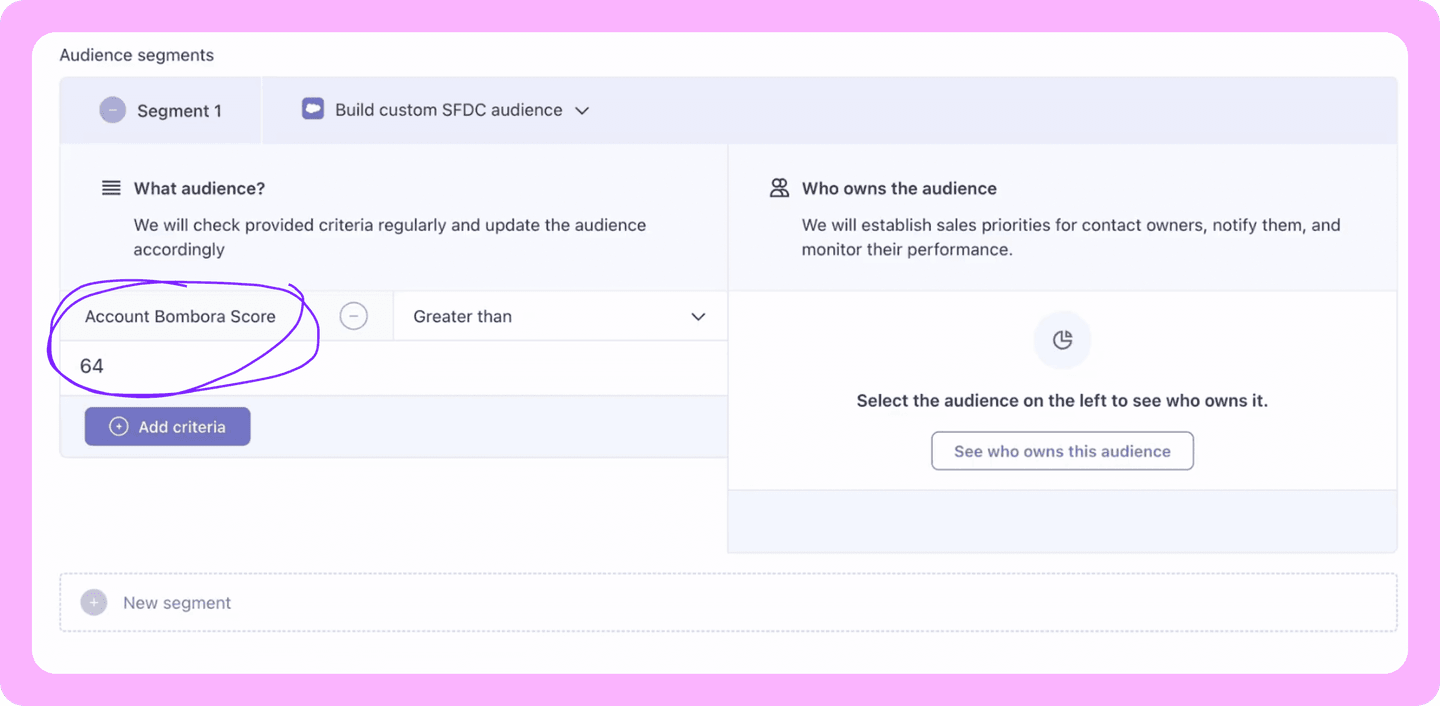Click the New segment row label
Image resolution: width=1440 pixels, height=706 pixels.
[177, 603]
